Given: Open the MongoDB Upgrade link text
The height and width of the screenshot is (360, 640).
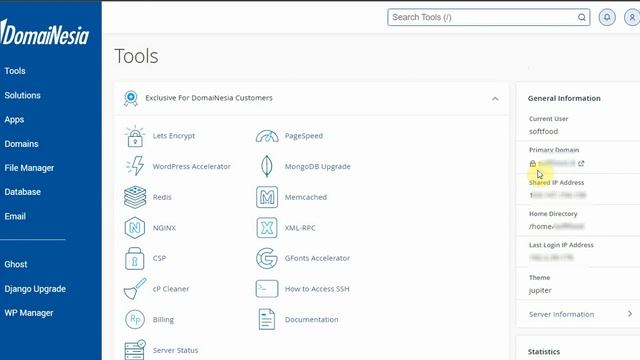Looking at the screenshot, I should pos(318,167).
